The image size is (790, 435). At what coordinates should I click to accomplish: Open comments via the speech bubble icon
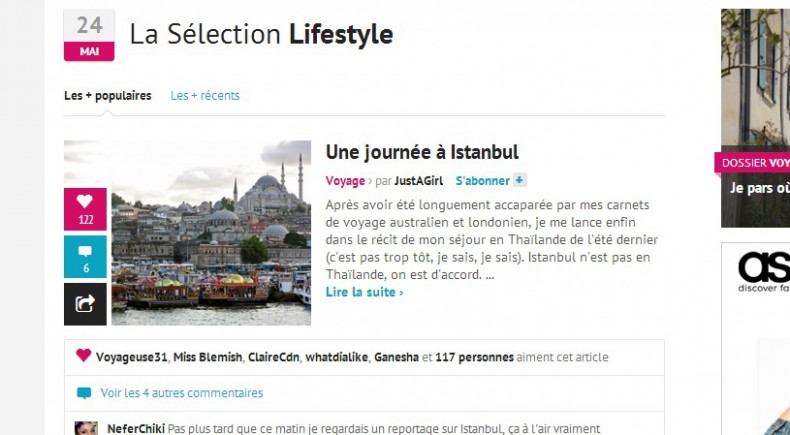85,257
